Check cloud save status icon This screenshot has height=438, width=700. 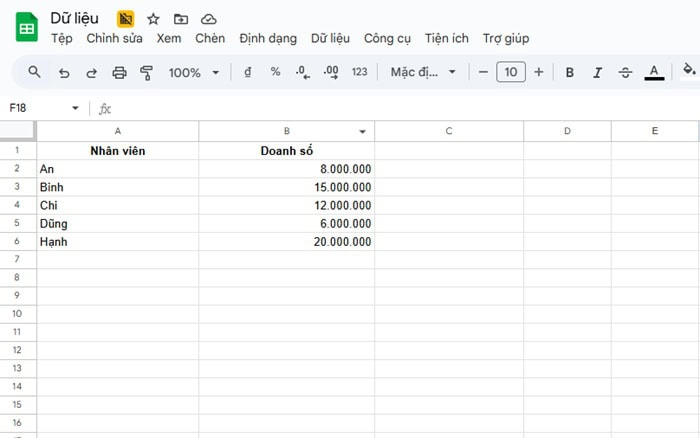point(208,19)
